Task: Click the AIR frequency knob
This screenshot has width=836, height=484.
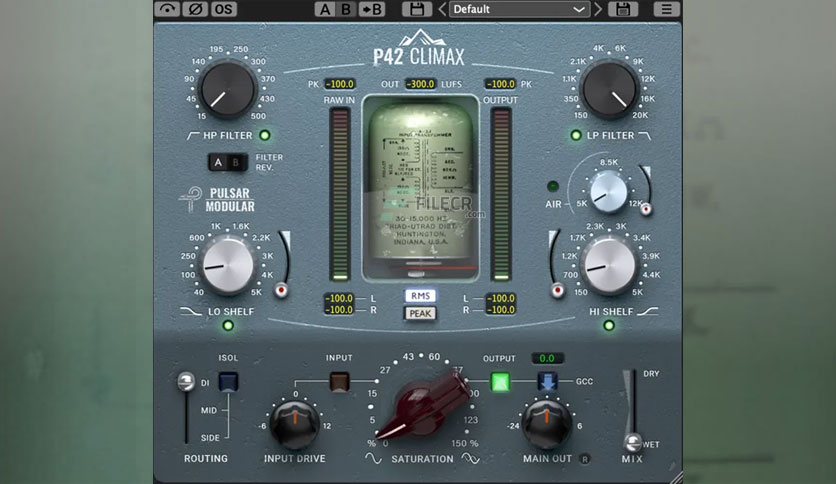Action: (609, 192)
